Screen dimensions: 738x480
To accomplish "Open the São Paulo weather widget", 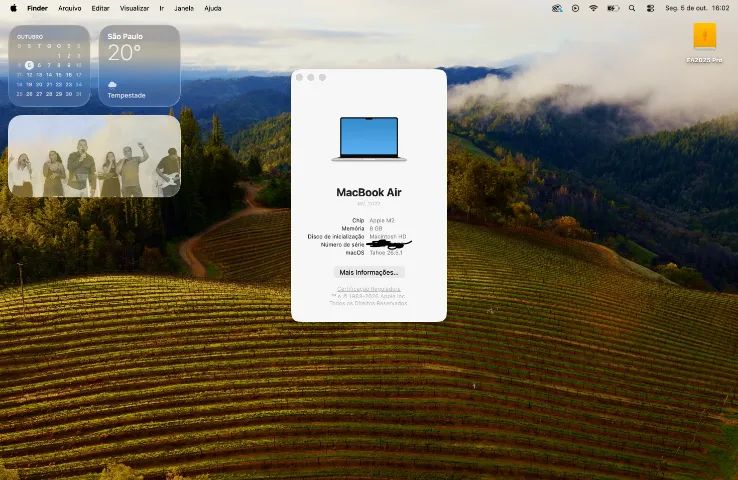I will coord(139,66).
